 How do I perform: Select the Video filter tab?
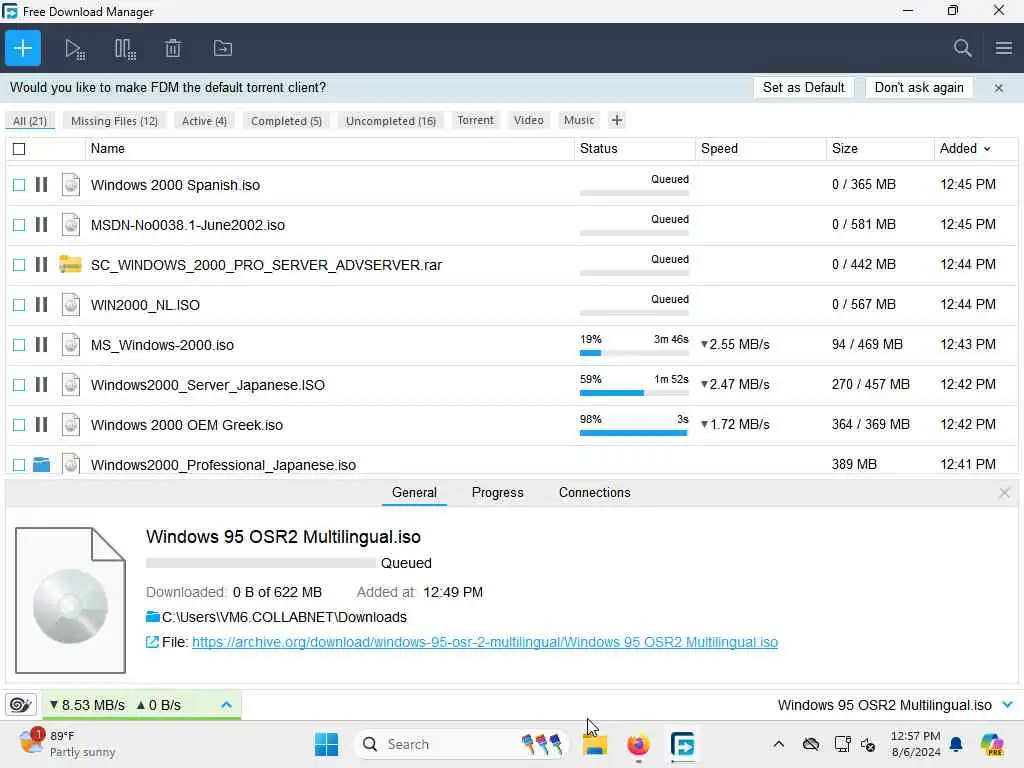click(528, 120)
